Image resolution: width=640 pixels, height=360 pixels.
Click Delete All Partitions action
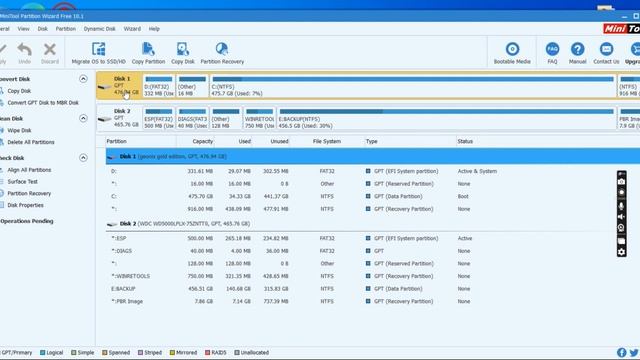pos(31,142)
